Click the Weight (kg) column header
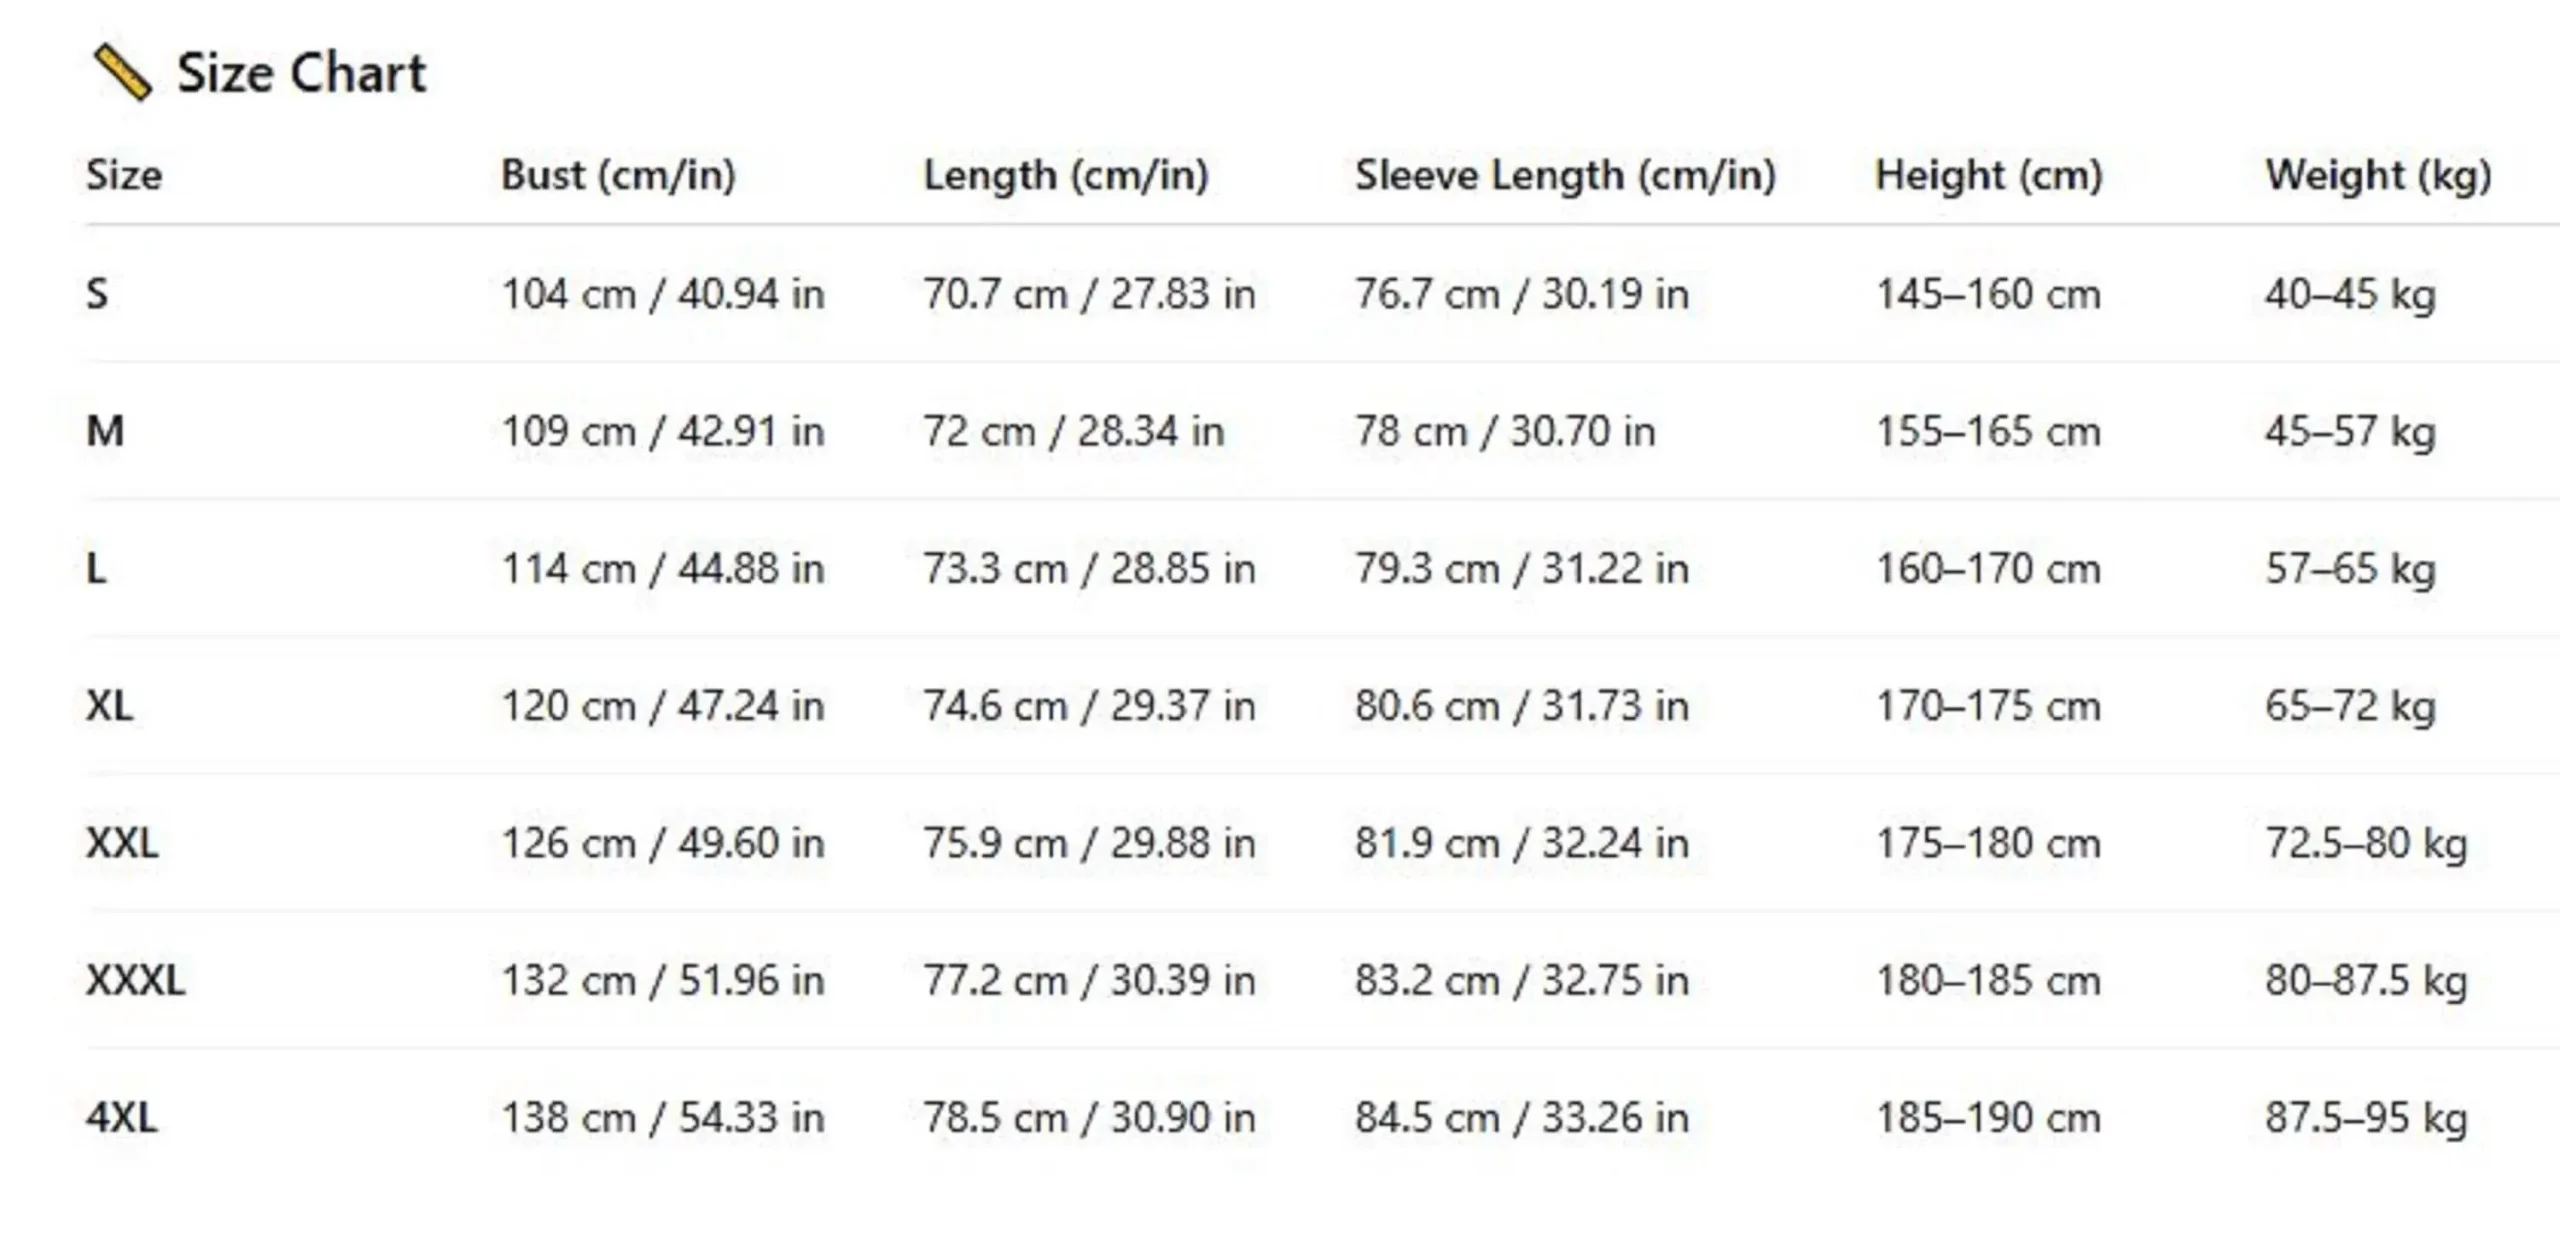2560x1248 pixels. (x=2378, y=175)
